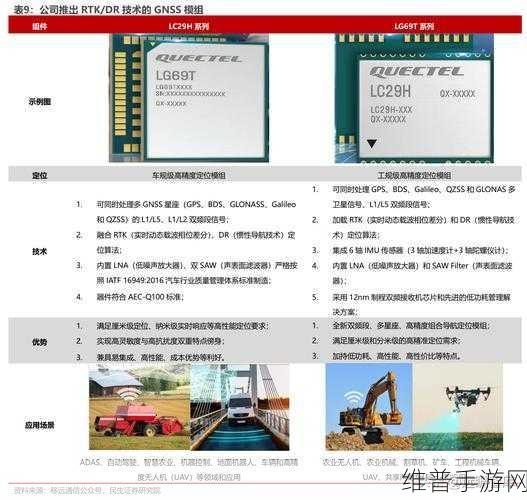
Task: Click "可同时处理多 GNSS 星座" technology item
Action: coord(196,212)
